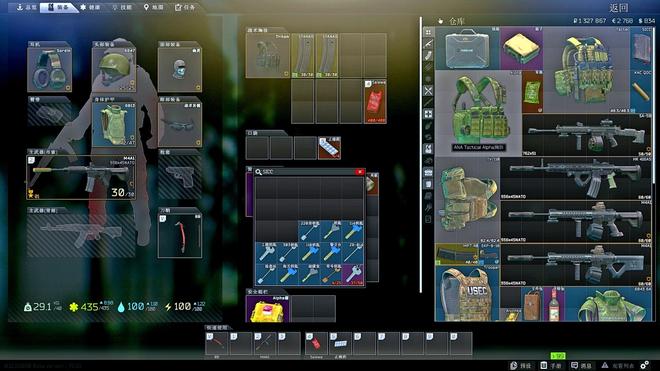Open the messages button in bottom bar
Image resolution: width=660 pixels, height=371 pixels.
click(581, 365)
